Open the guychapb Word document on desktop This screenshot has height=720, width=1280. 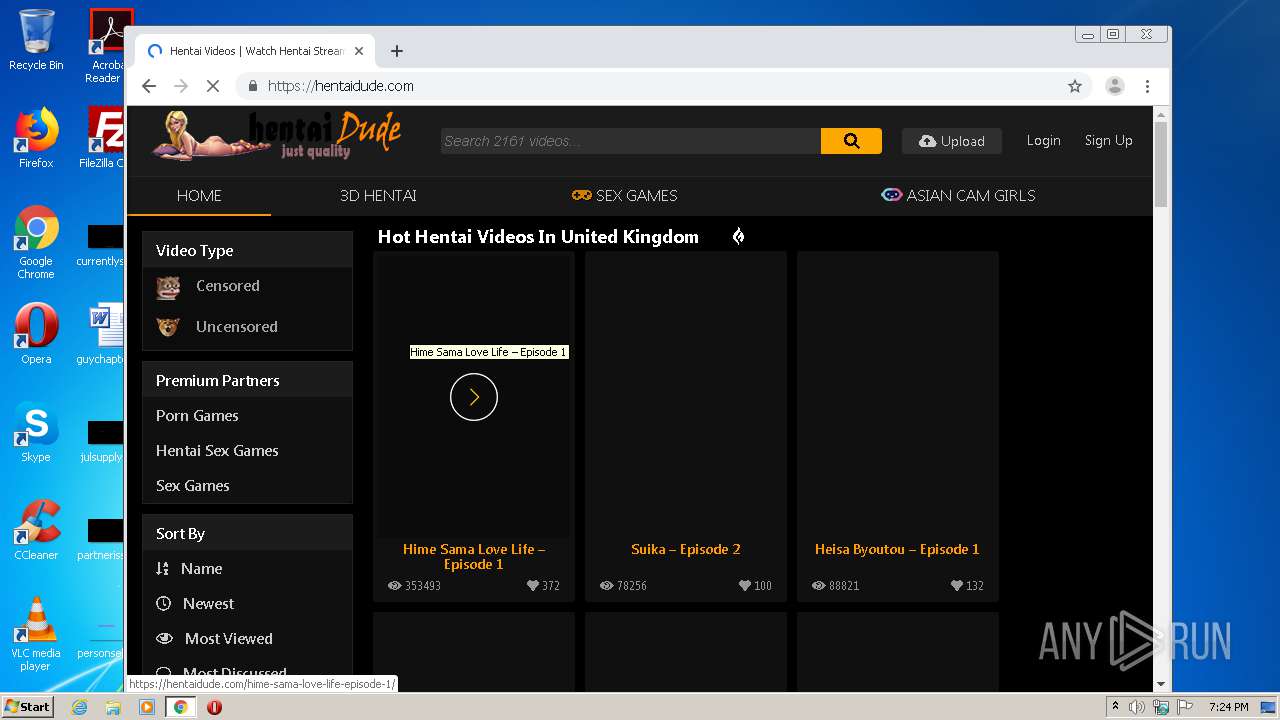coord(101,334)
